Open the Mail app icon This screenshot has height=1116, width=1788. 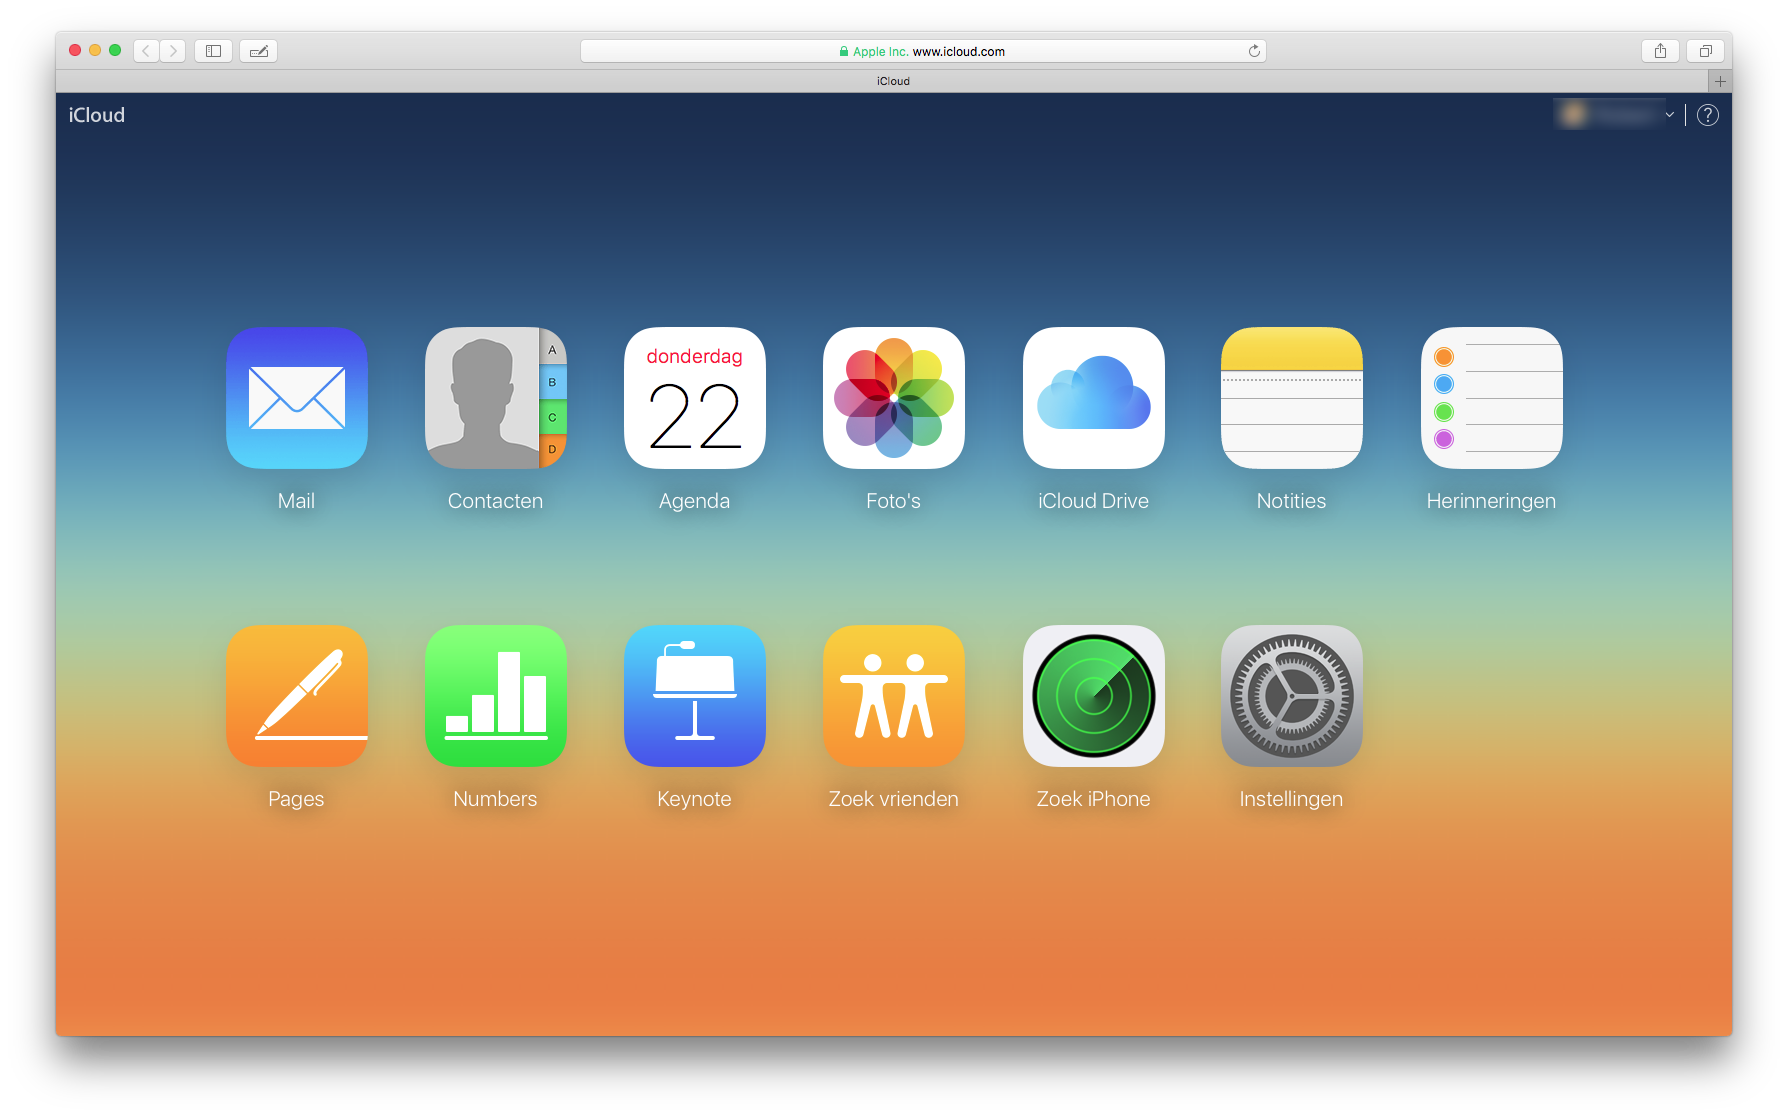pos(297,398)
